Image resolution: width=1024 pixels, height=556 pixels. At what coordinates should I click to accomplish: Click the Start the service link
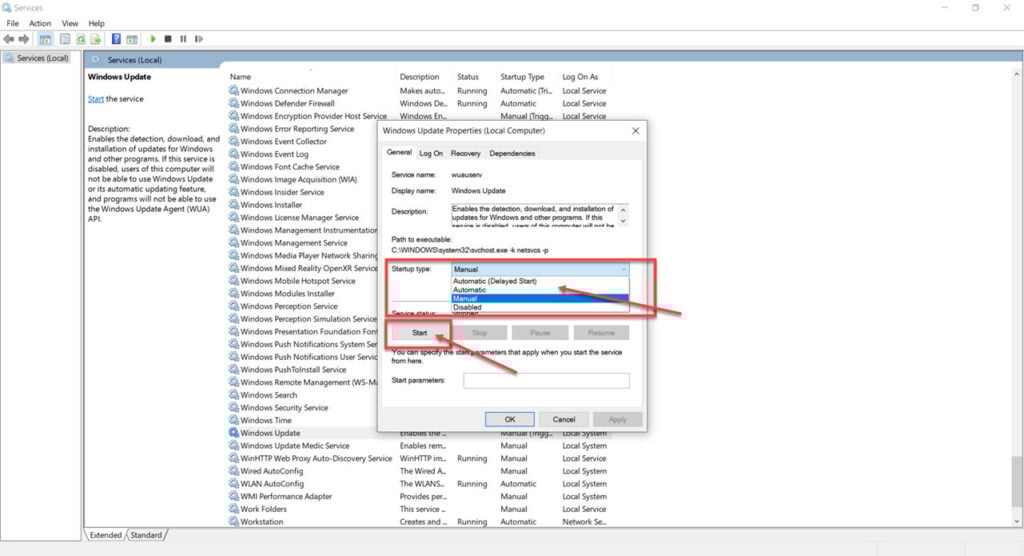click(x=95, y=99)
